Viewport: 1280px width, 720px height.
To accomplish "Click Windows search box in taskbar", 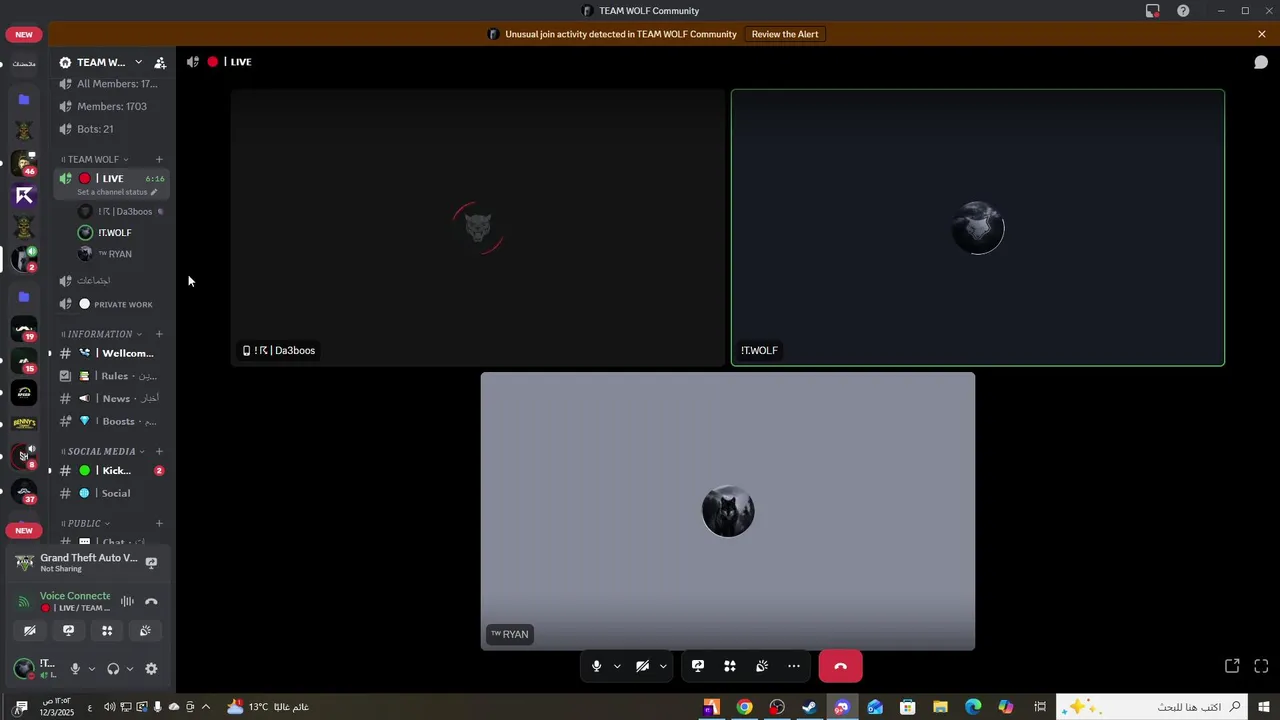I will (1153, 707).
